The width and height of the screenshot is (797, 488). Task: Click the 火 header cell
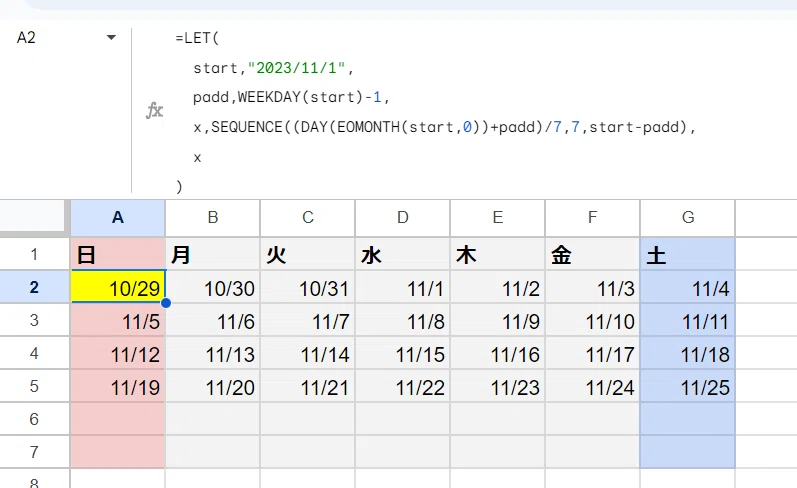click(x=308, y=254)
